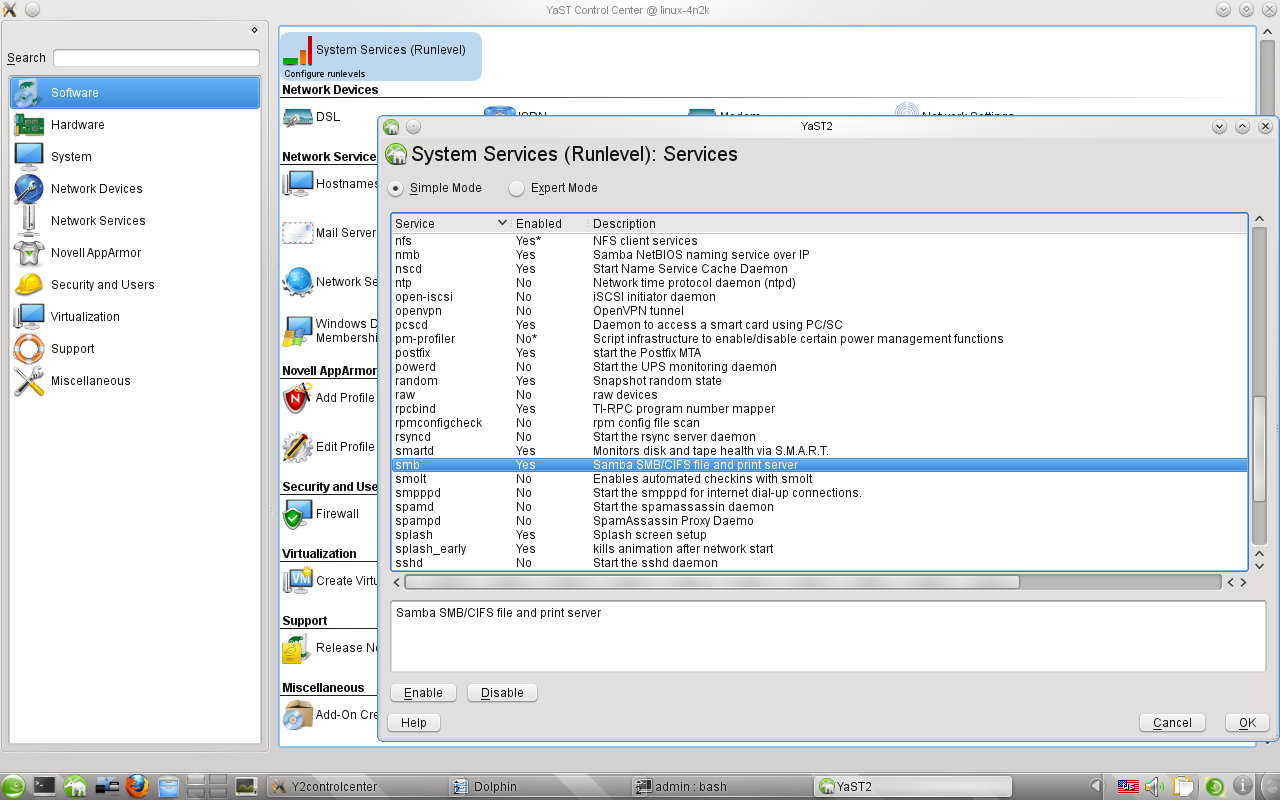This screenshot has height=800, width=1280.
Task: Select the pcscd service row
Action: 820,325
